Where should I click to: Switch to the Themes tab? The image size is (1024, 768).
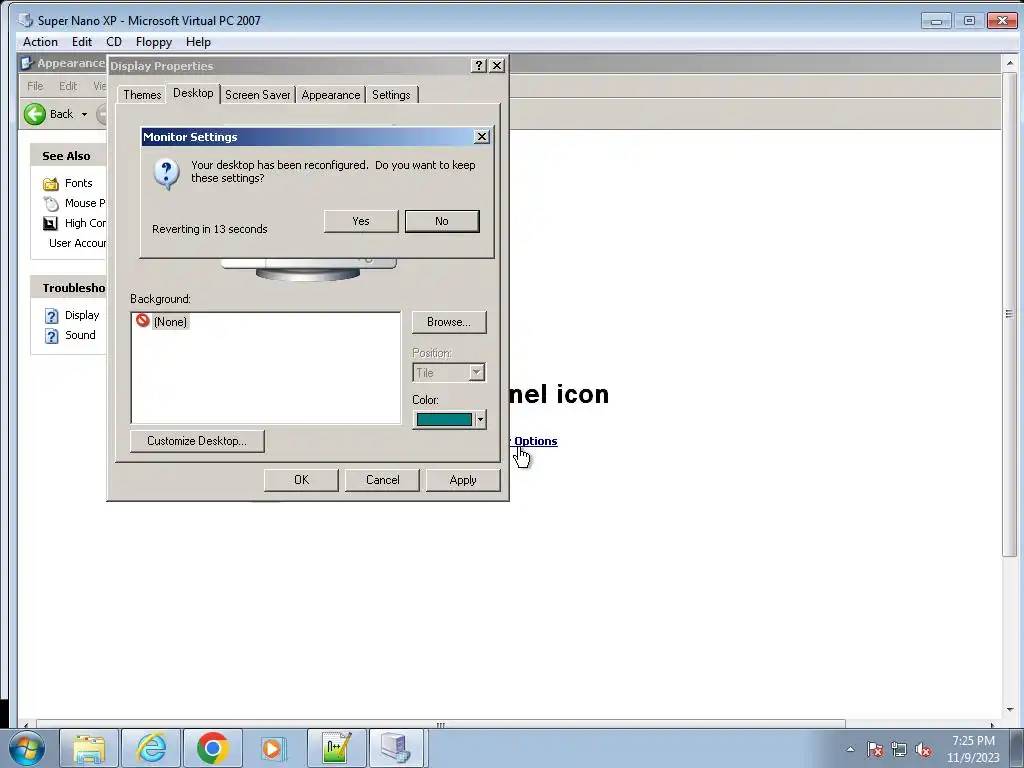pyautogui.click(x=142, y=95)
